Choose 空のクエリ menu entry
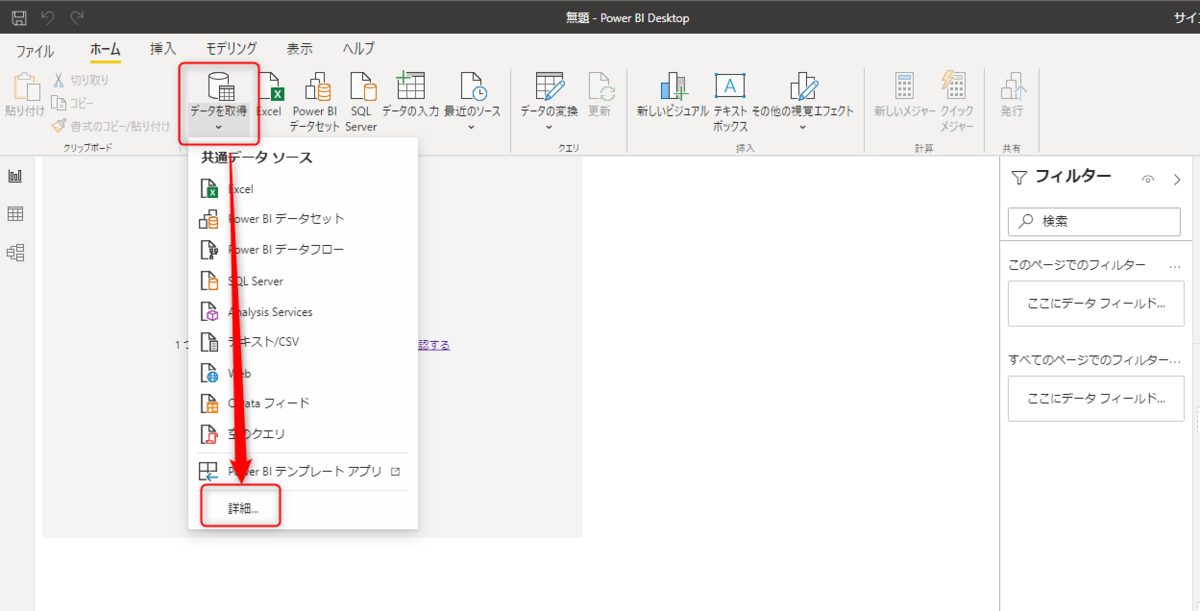This screenshot has width=1200, height=611. 303,434
